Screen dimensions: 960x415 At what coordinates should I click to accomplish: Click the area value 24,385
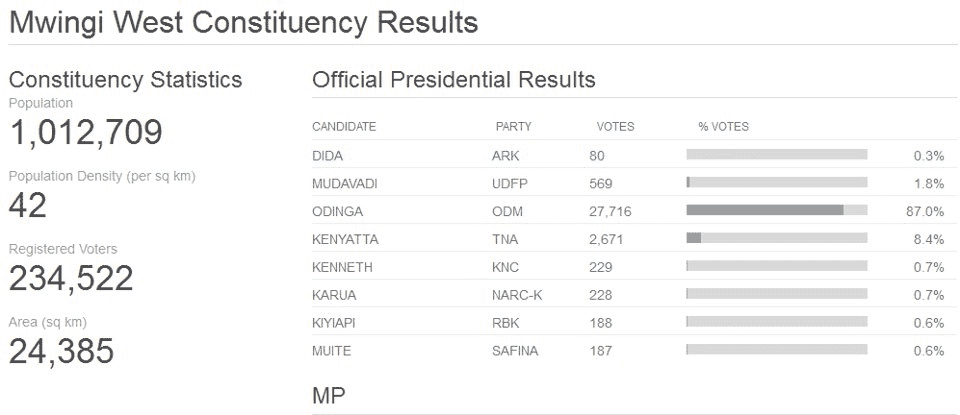pos(61,351)
